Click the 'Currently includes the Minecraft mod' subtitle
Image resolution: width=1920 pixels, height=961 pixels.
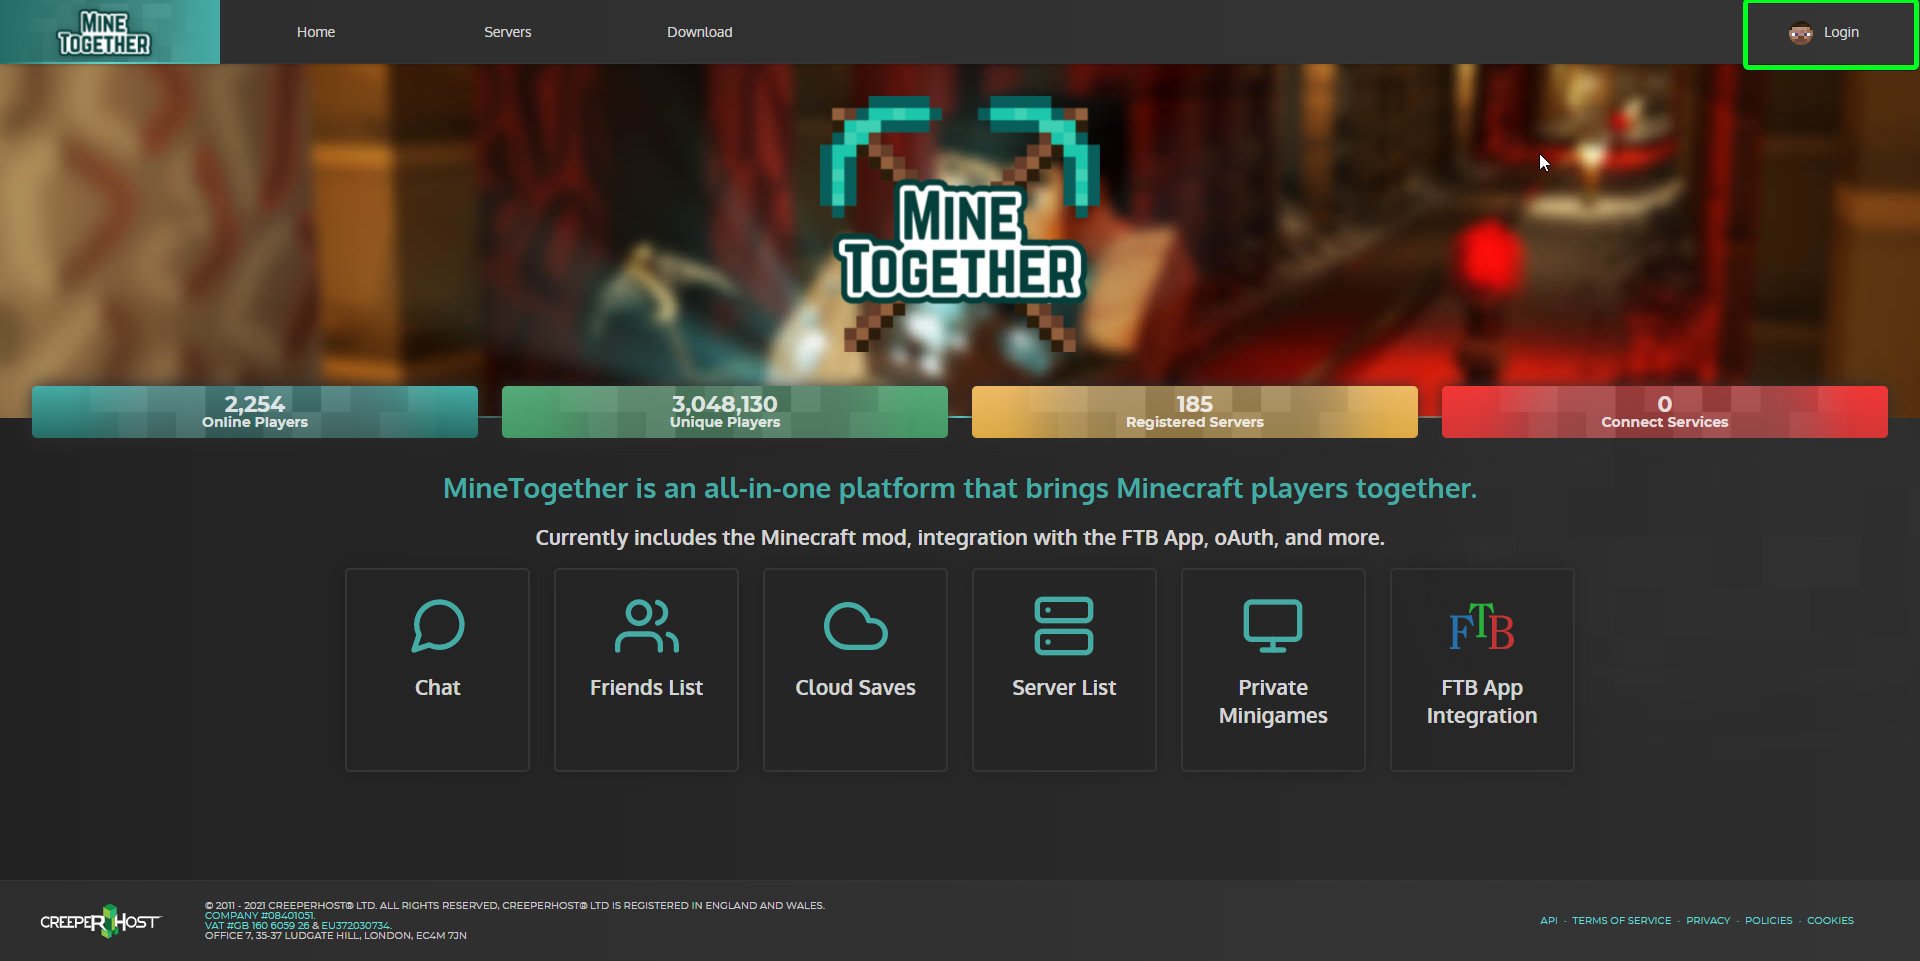(960, 538)
